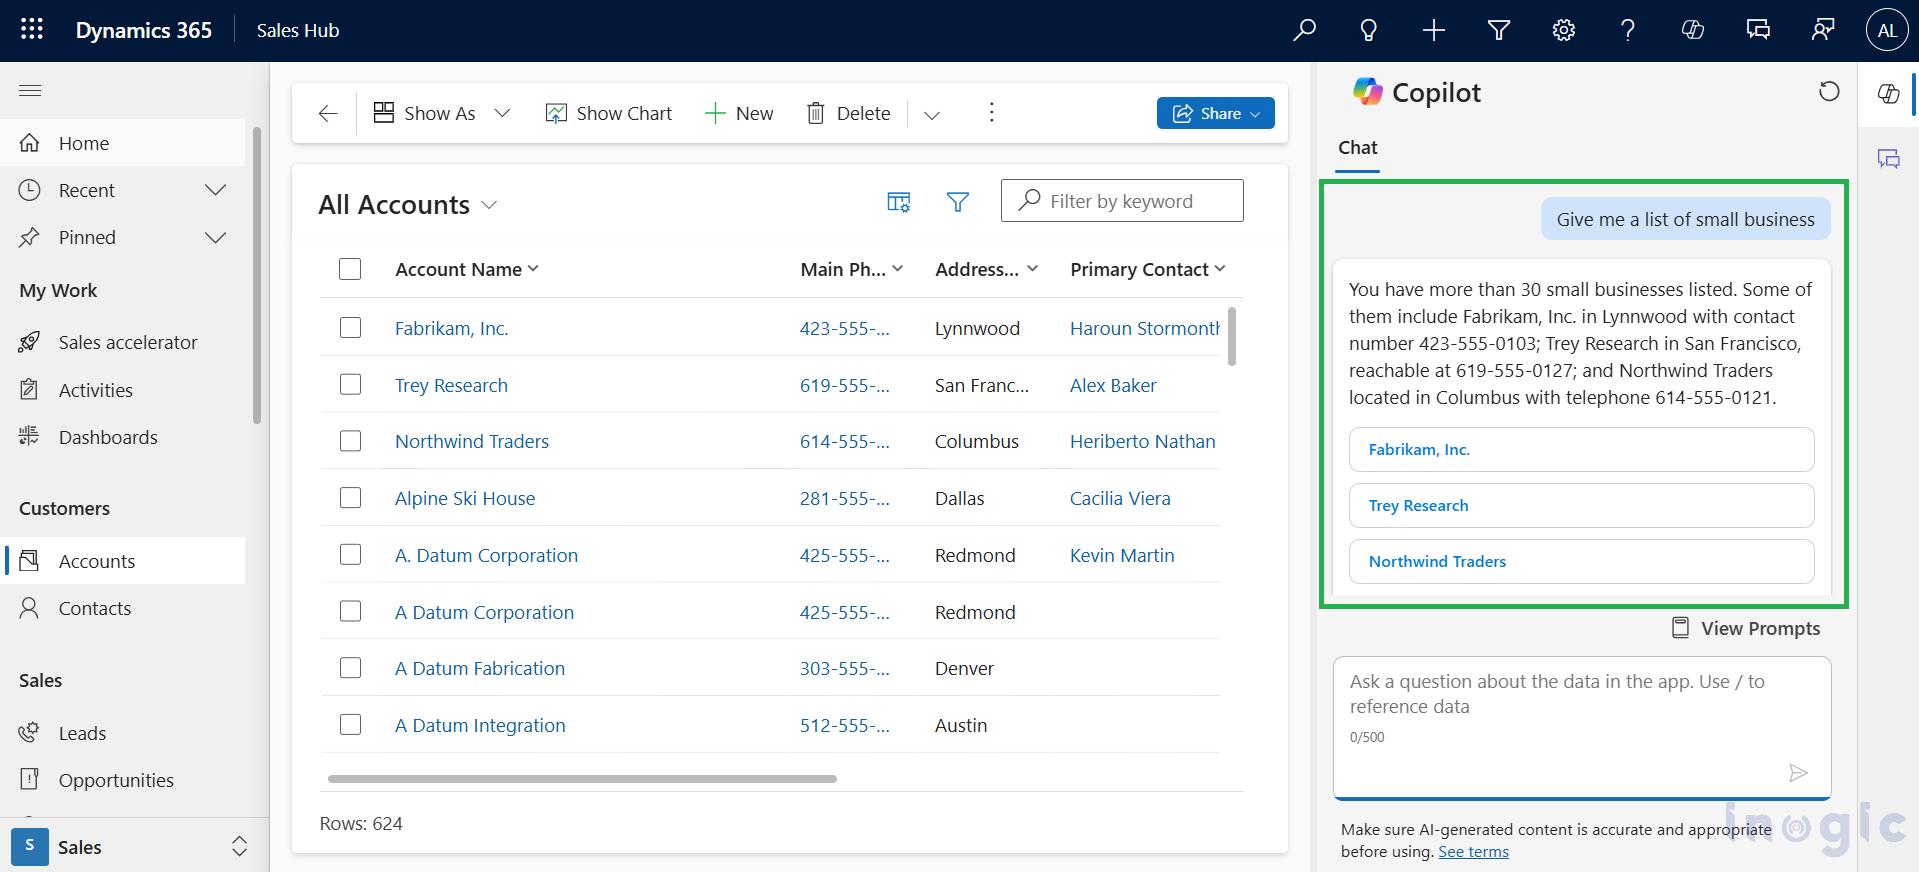Click the Show Chart button
1919x872 pixels.
[609, 114]
